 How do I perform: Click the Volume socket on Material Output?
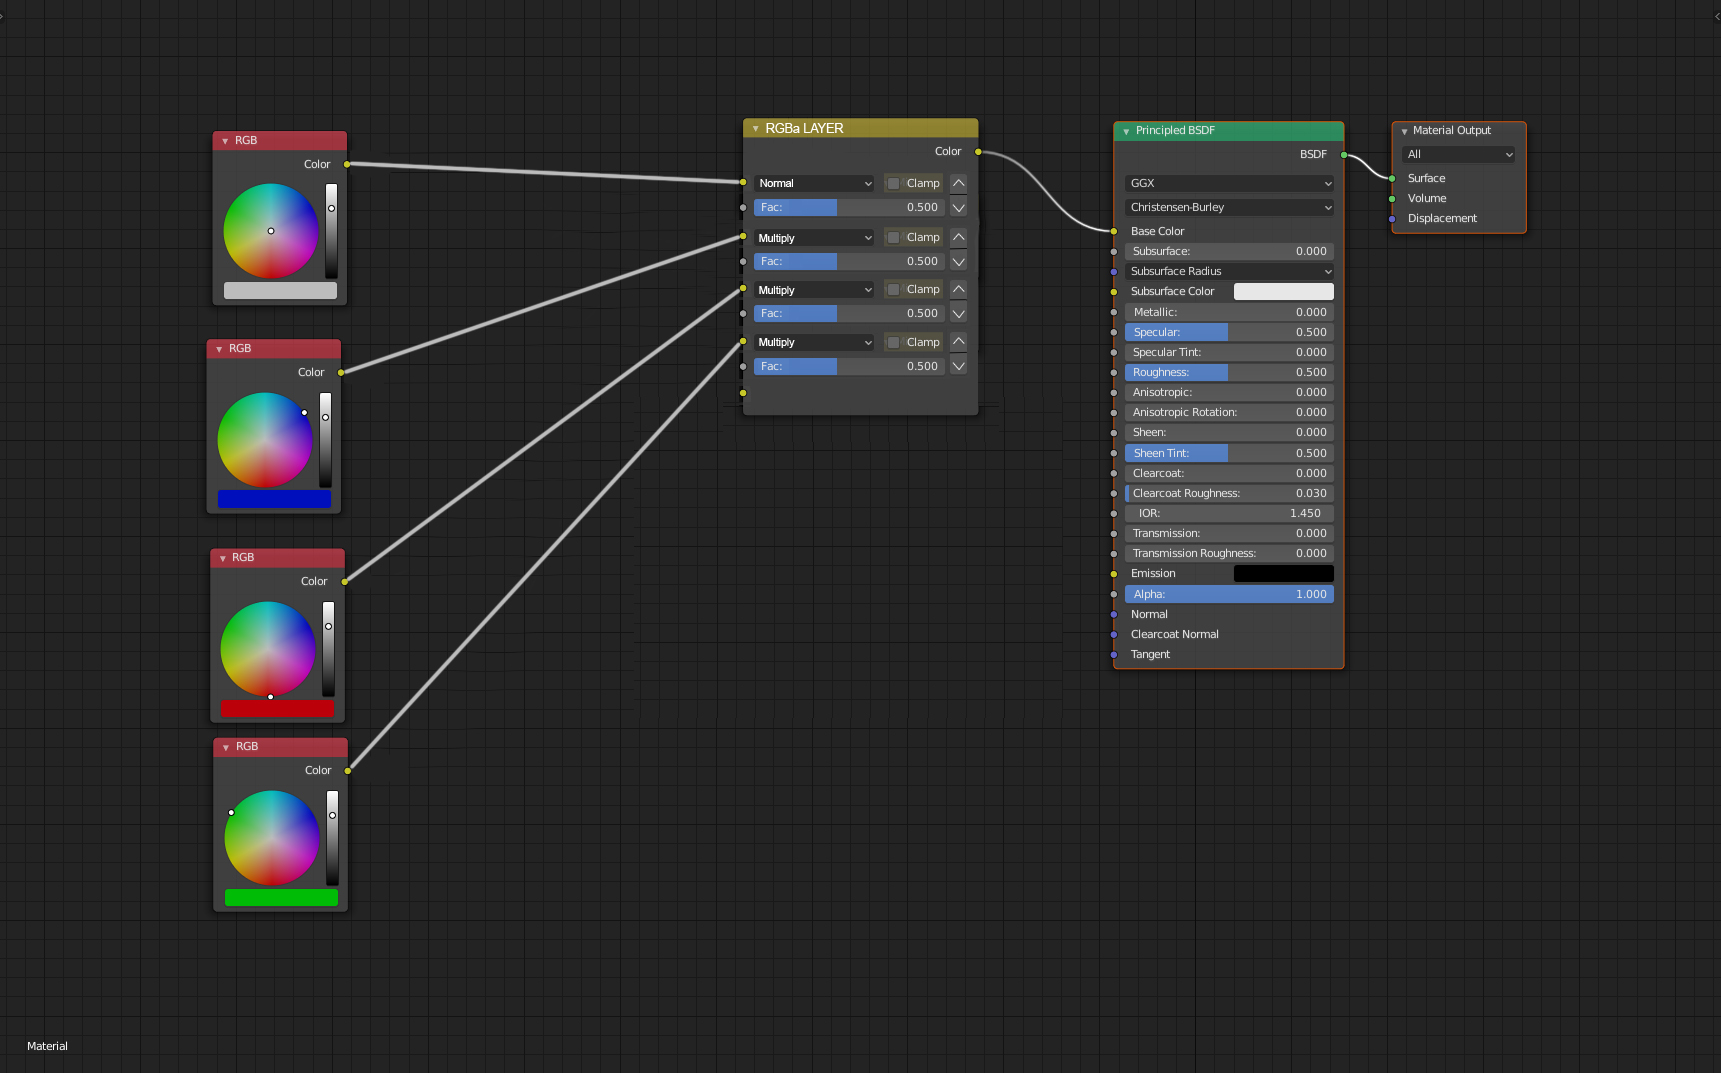(x=1392, y=199)
